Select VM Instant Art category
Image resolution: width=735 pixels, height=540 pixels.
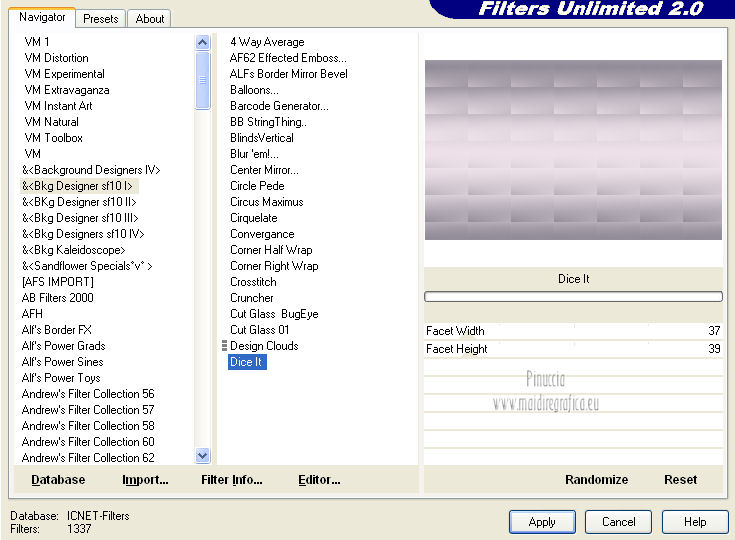58,105
